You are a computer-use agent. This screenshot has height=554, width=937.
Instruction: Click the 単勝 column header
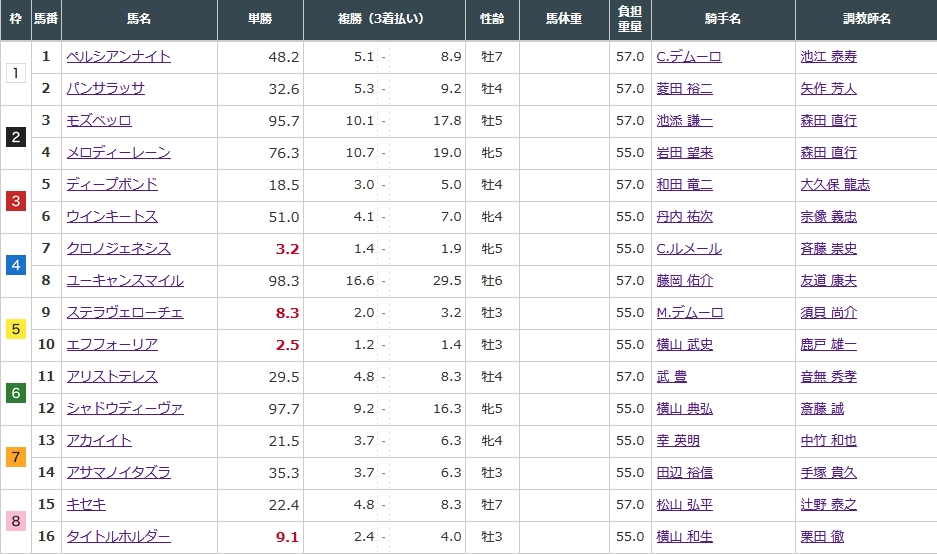(260, 19)
